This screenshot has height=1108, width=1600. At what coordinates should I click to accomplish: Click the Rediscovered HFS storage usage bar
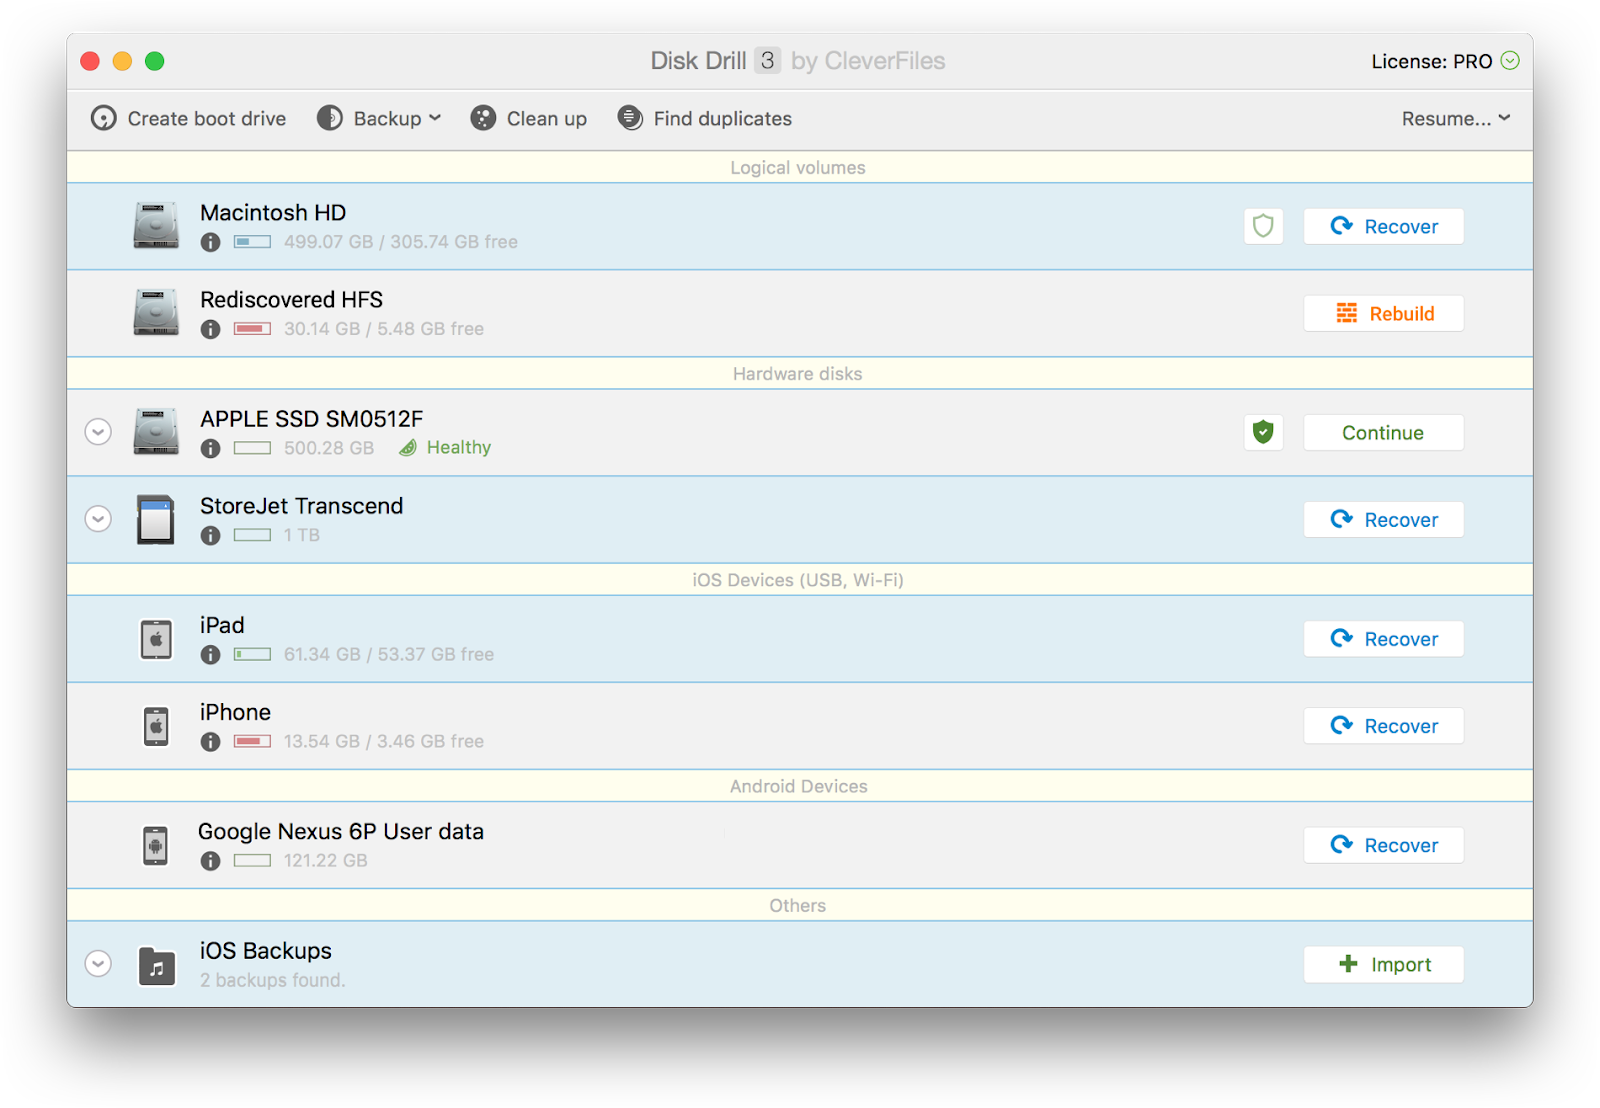[252, 329]
